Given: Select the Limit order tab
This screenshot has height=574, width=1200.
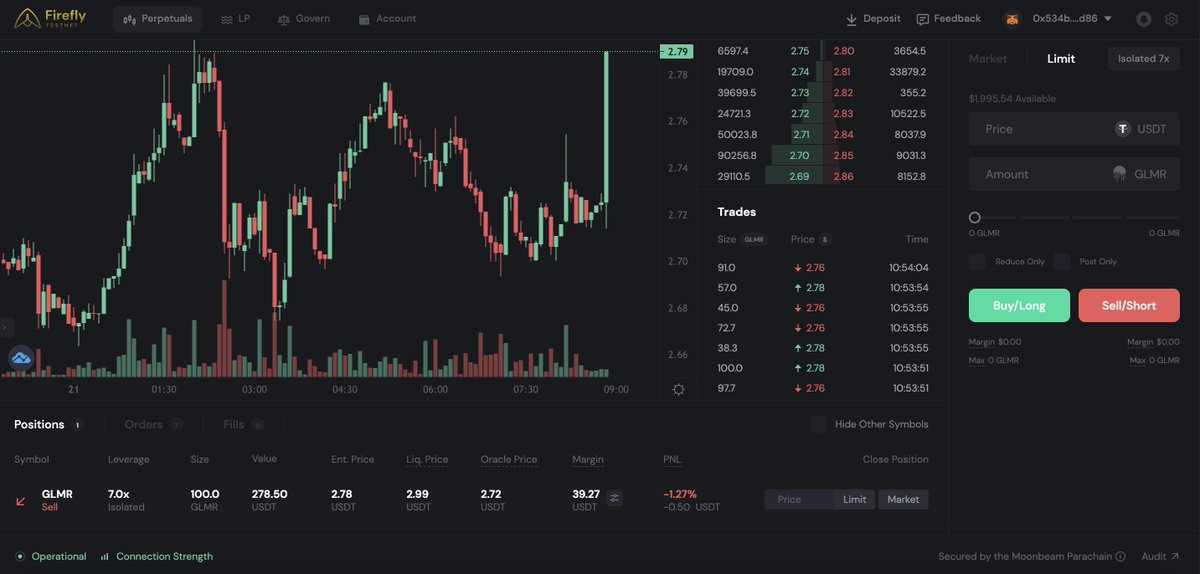Looking at the screenshot, I should point(1061,59).
